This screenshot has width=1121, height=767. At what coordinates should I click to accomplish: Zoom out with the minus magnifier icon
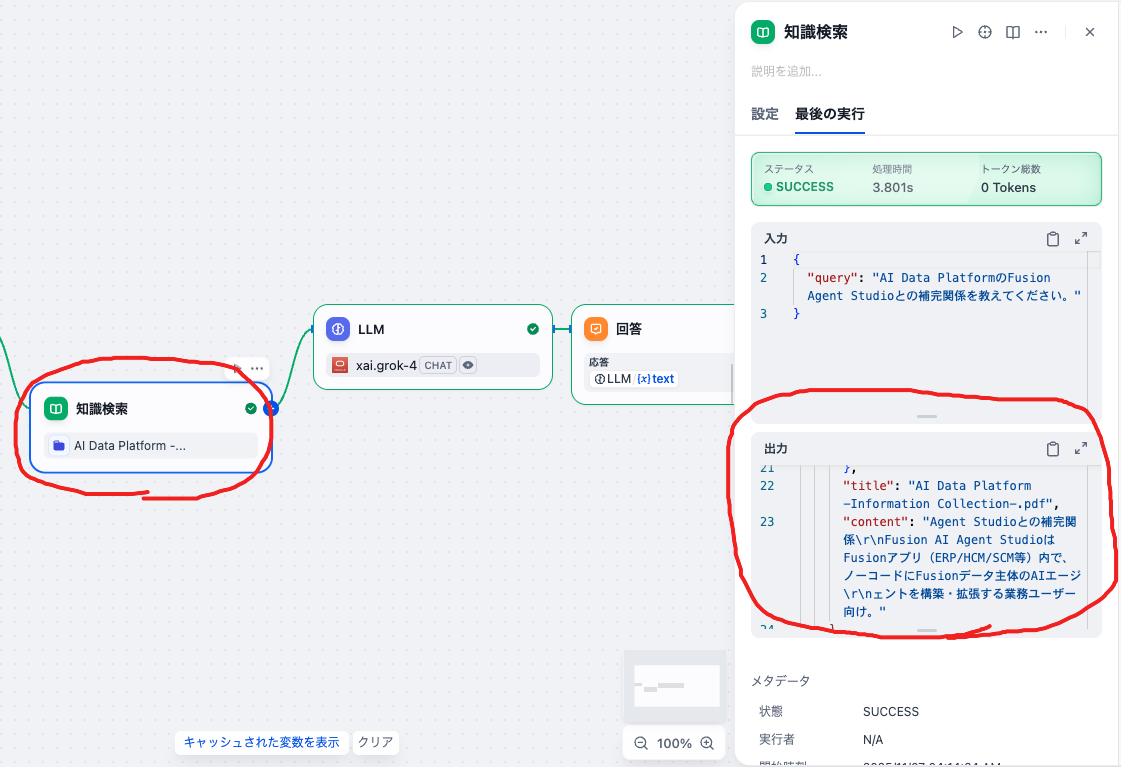tap(641, 743)
